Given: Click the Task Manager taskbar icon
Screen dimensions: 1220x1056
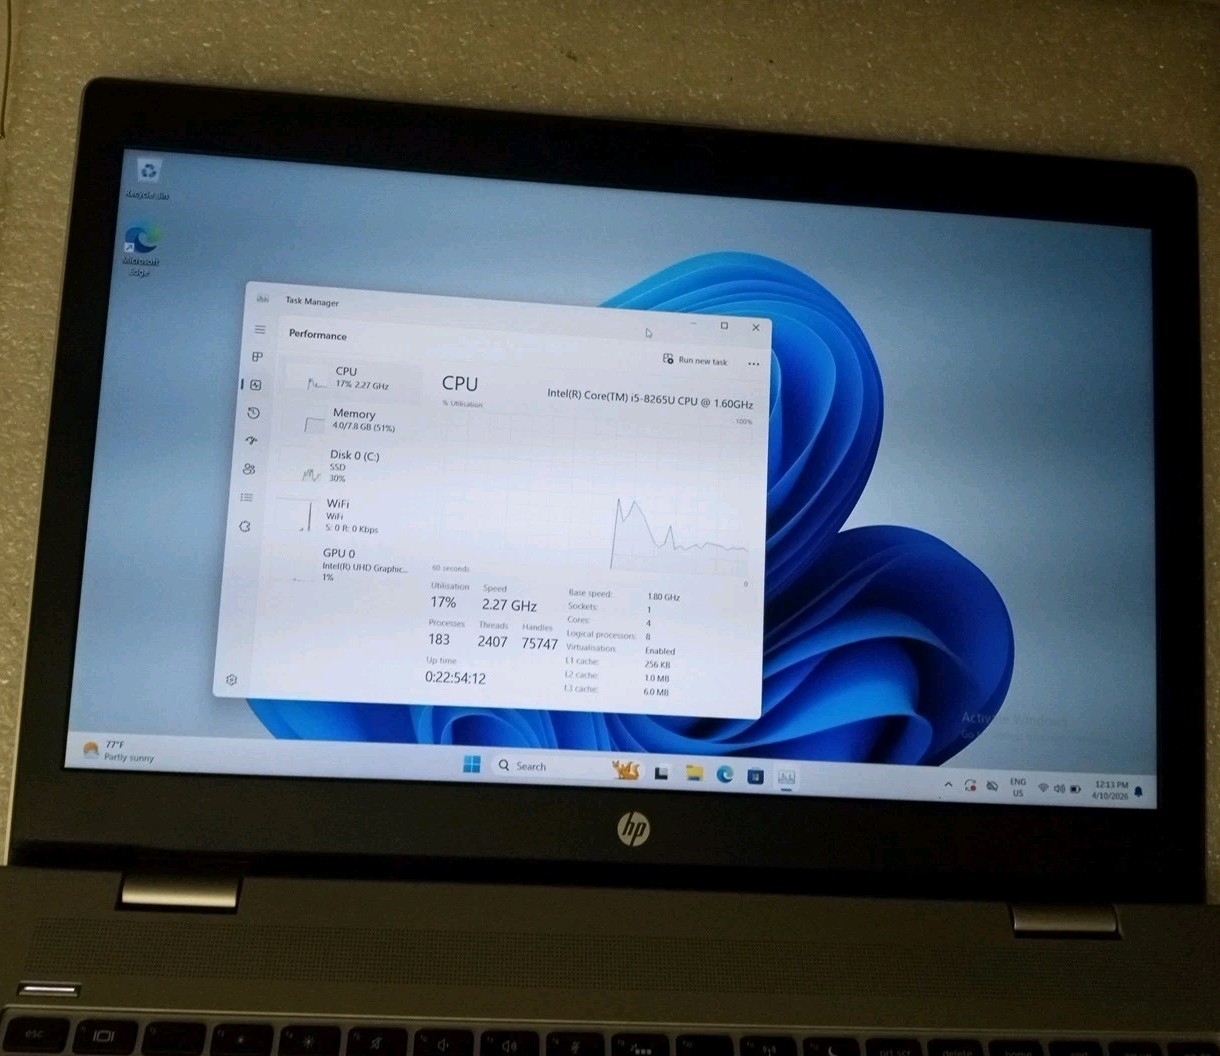Looking at the screenshot, I should pyautogui.click(x=786, y=777).
